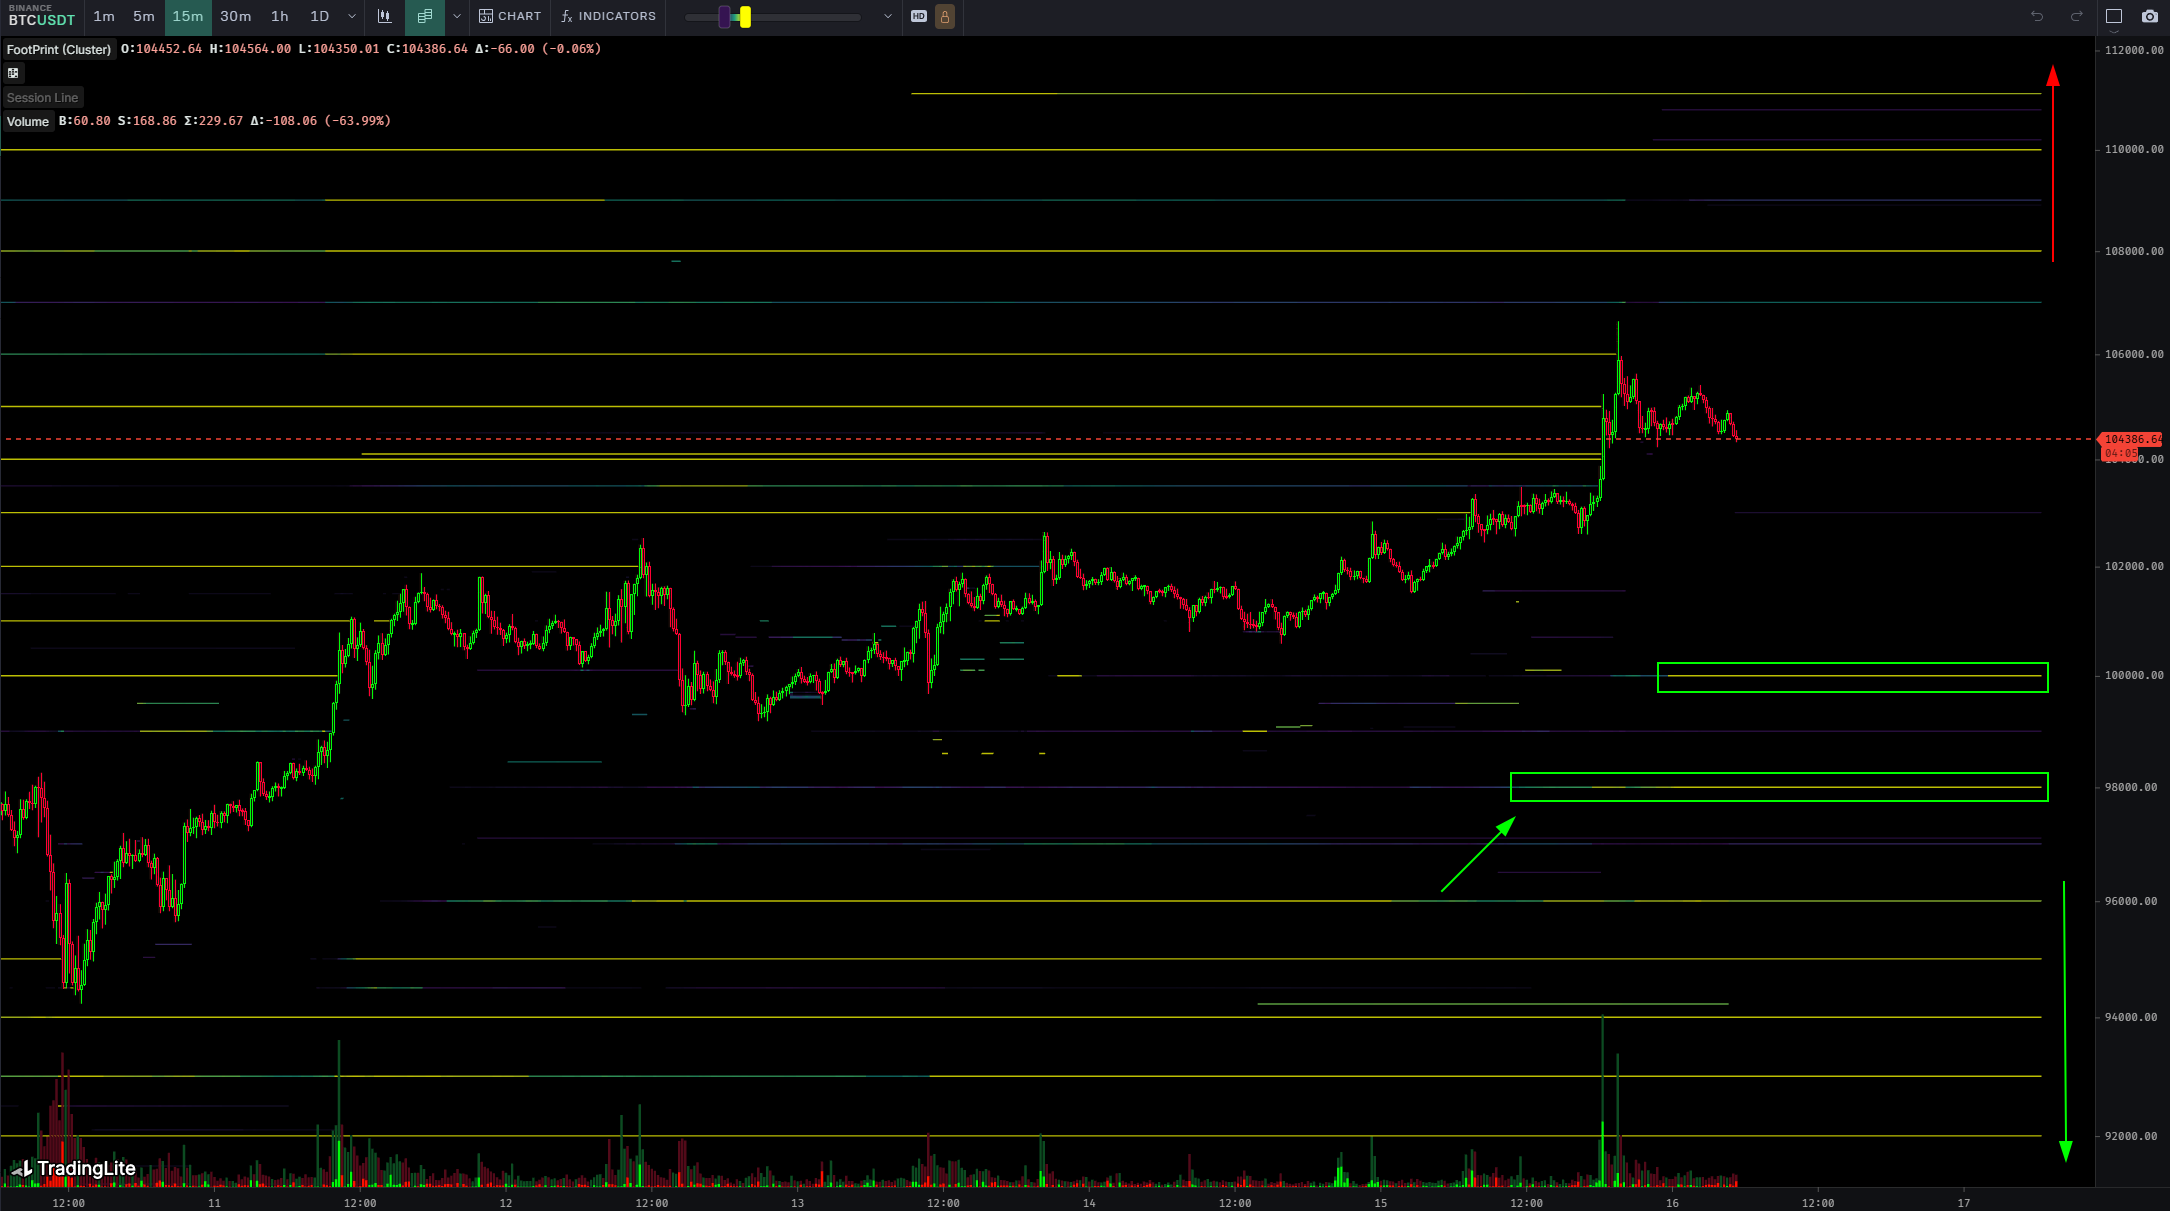This screenshot has width=2170, height=1211.
Task: Click the yellow heatmap slider handle
Action: (x=745, y=16)
